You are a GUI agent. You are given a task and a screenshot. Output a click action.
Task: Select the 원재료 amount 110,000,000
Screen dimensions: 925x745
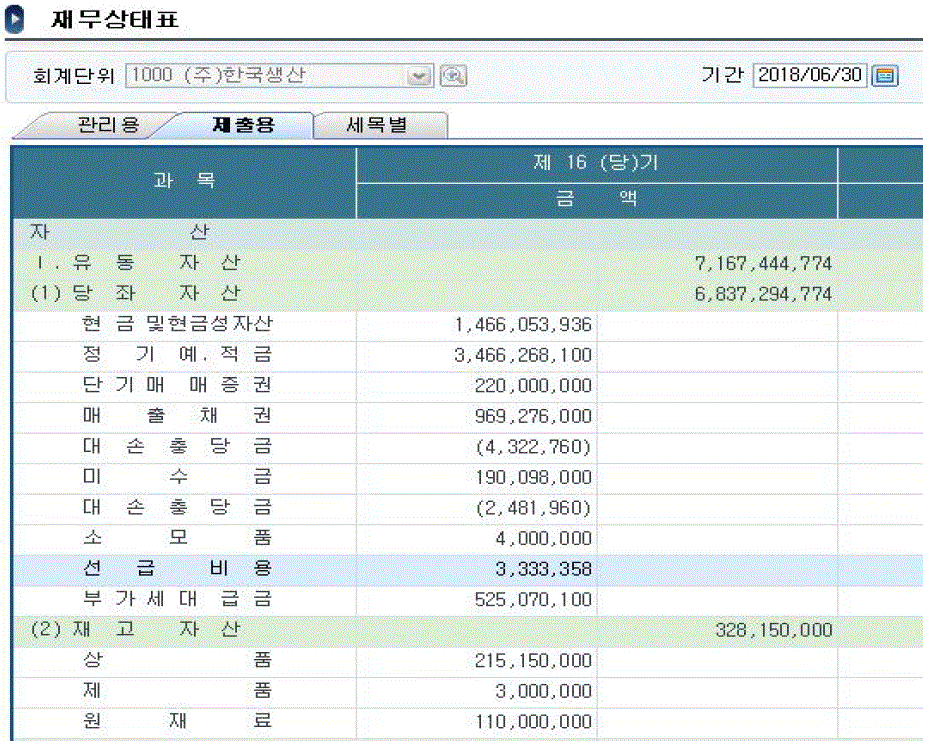(532, 722)
